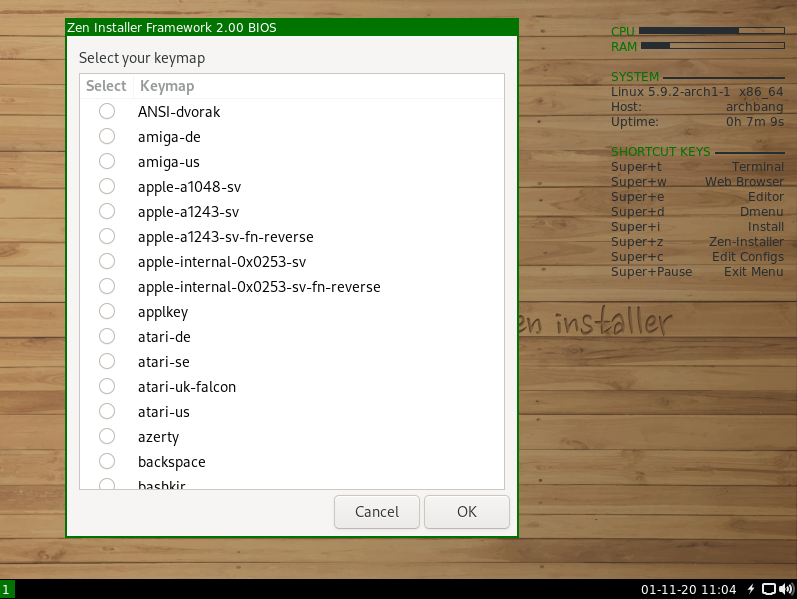The width and height of the screenshot is (797, 599).
Task: Select the ANSI-dvorak radio button
Action: click(107, 111)
